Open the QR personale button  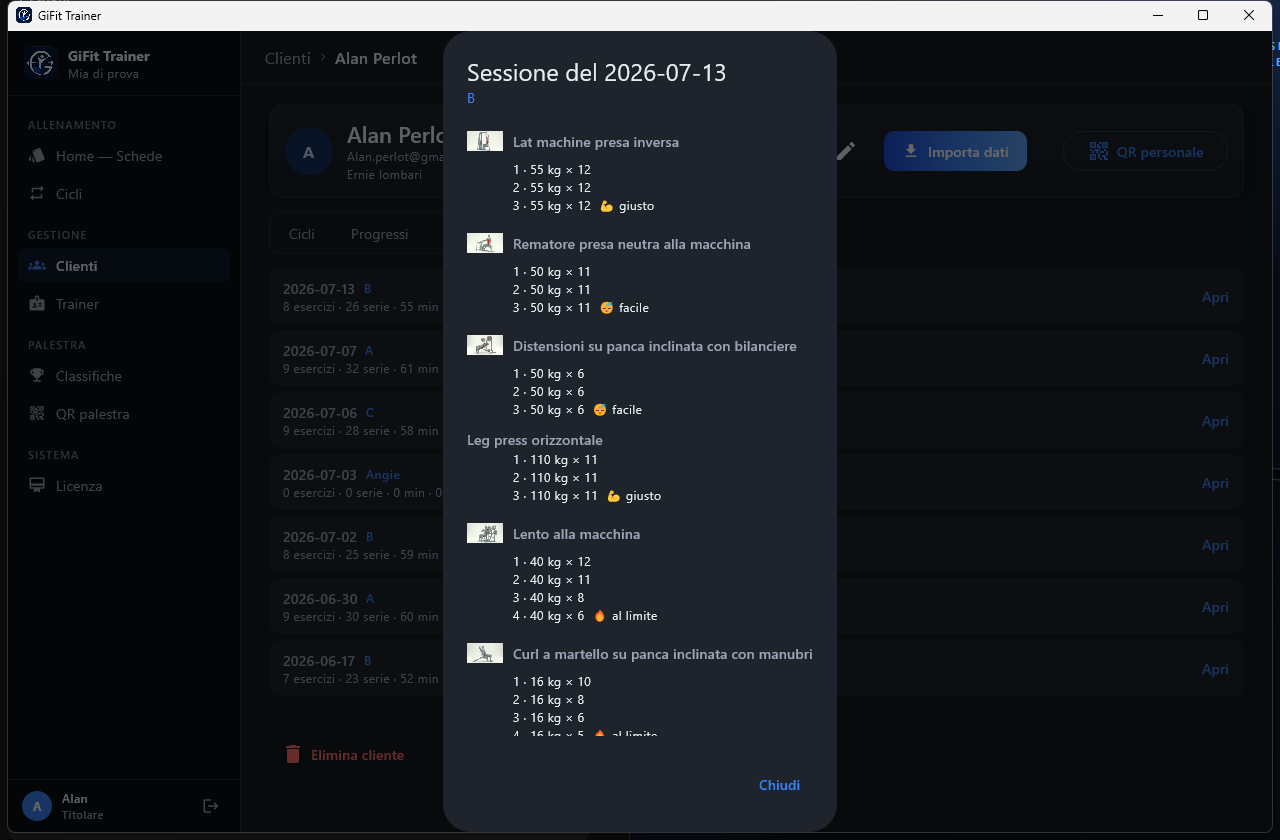1145,152
